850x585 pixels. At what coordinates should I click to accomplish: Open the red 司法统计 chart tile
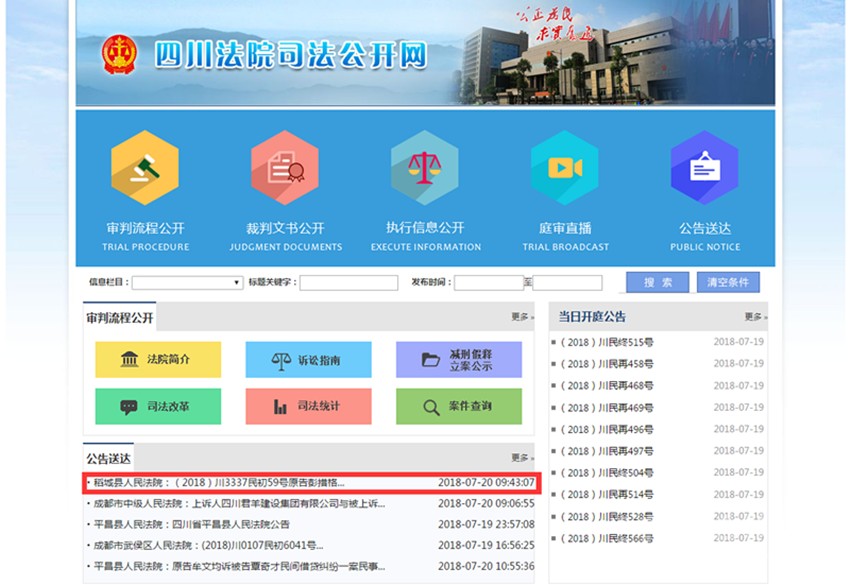308,407
